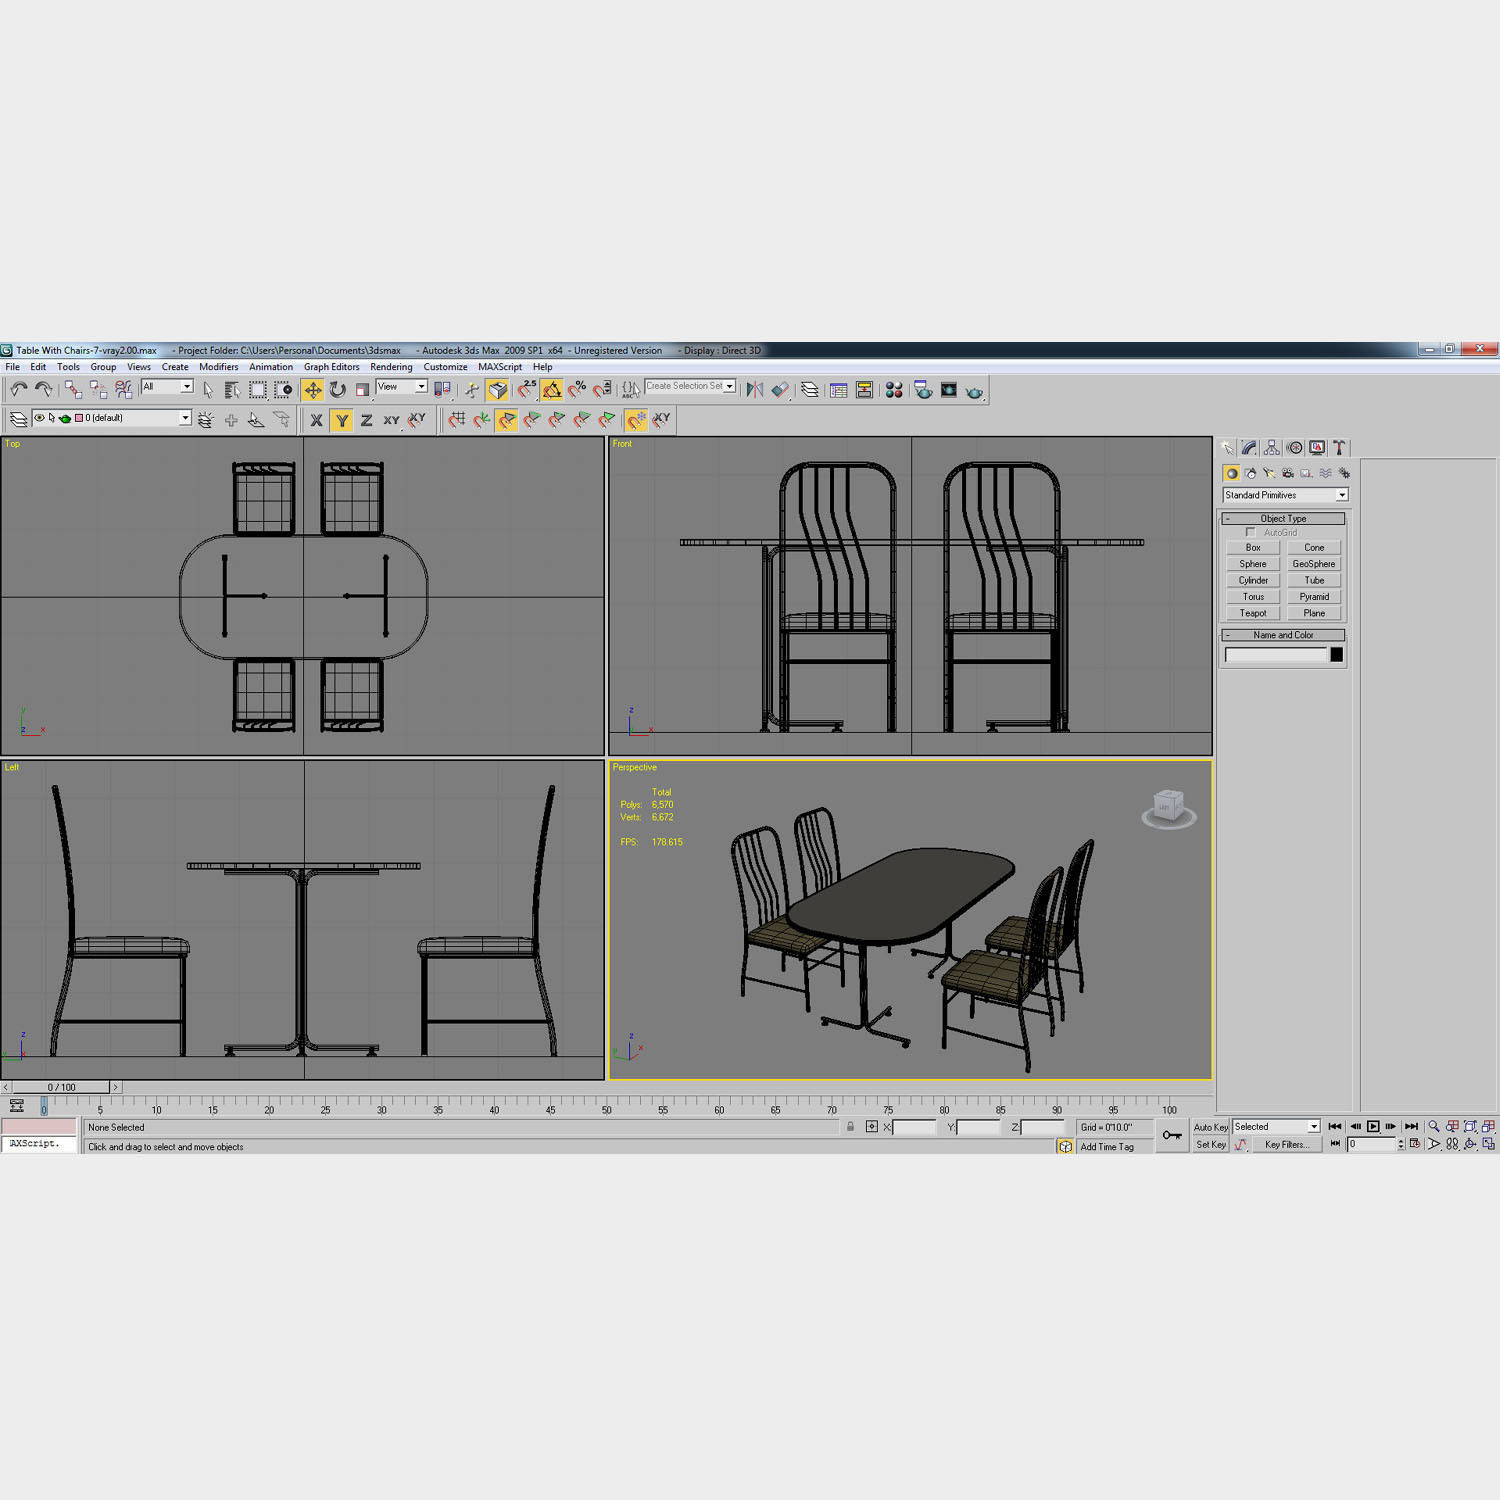The height and width of the screenshot is (1500, 1500).
Task: Click the Mirror tool icon
Action: pyautogui.click(x=755, y=390)
